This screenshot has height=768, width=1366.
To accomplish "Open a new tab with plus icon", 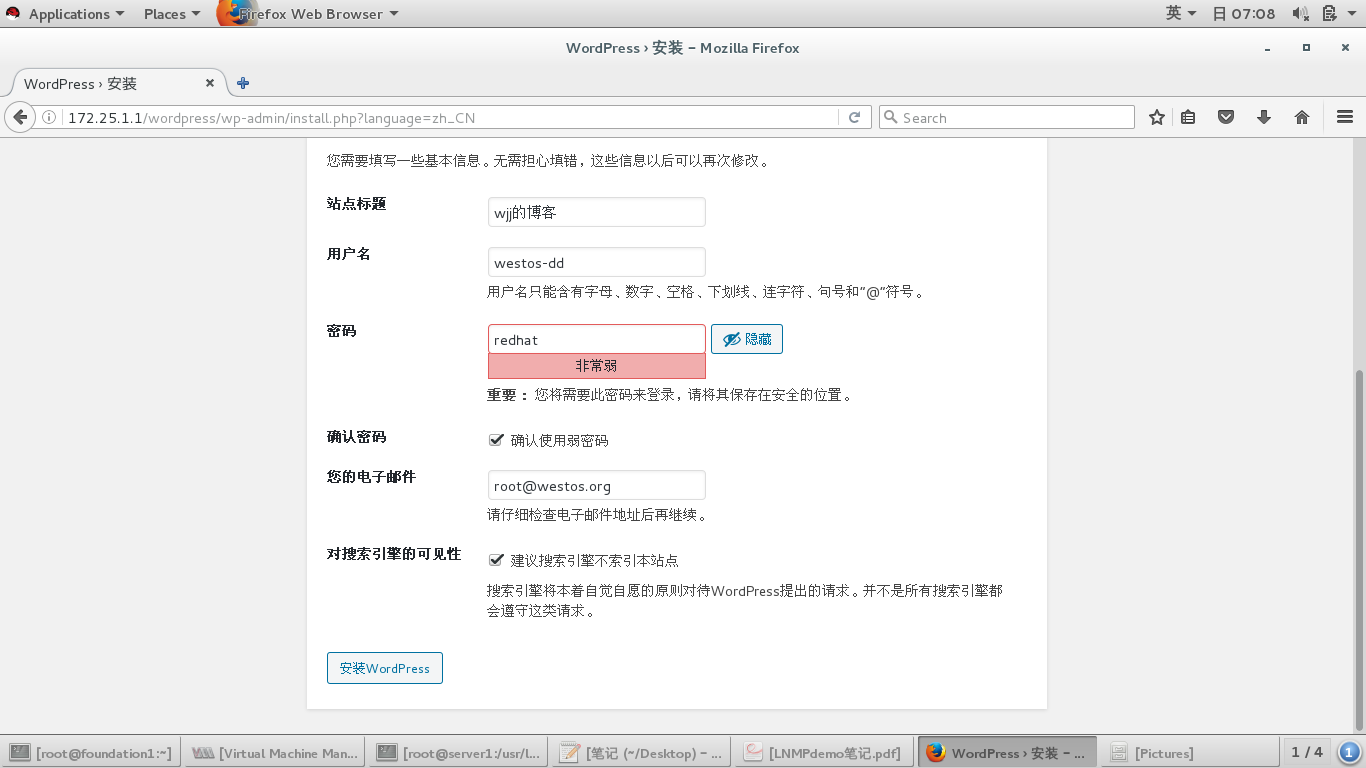I will pyautogui.click(x=242, y=84).
